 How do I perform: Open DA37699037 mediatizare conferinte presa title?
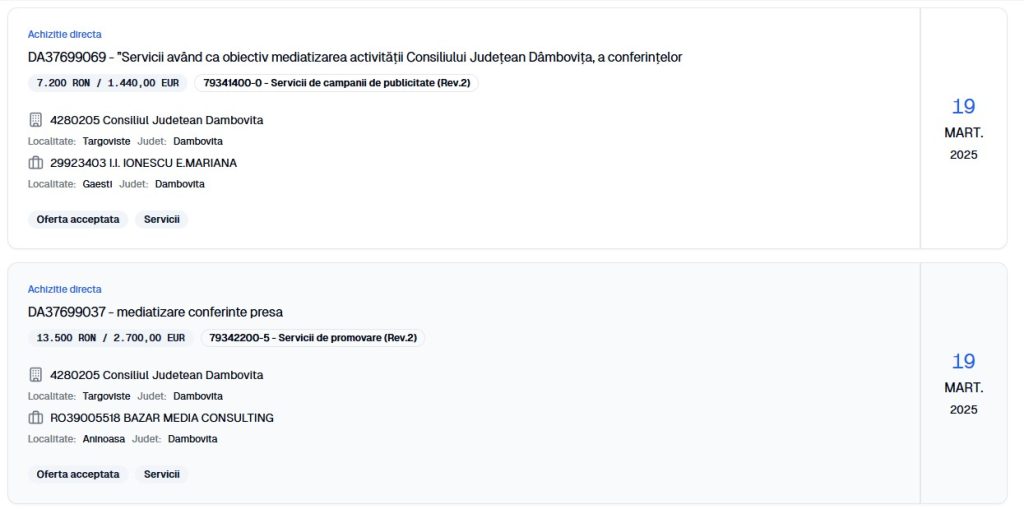pos(155,312)
